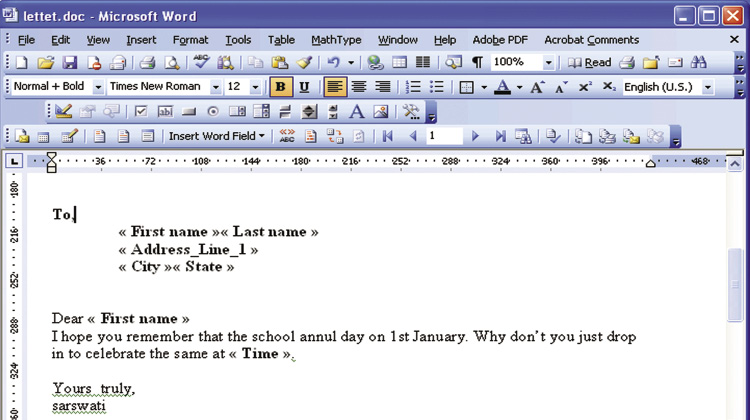Image resolution: width=750 pixels, height=420 pixels.
Task: Open the Font Color swatch arrow
Action: coord(520,87)
